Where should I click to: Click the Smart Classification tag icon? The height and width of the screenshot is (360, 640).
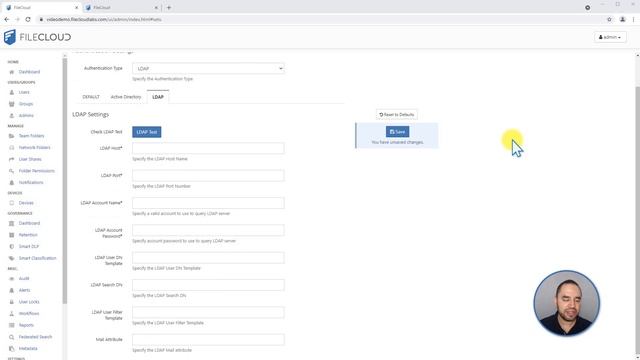(x=11, y=258)
